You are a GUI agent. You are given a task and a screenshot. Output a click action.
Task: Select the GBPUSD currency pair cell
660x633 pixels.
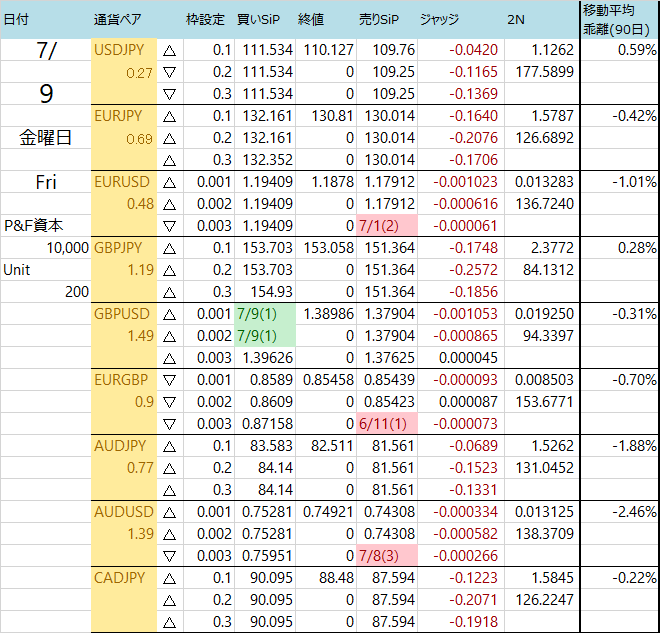124,314
